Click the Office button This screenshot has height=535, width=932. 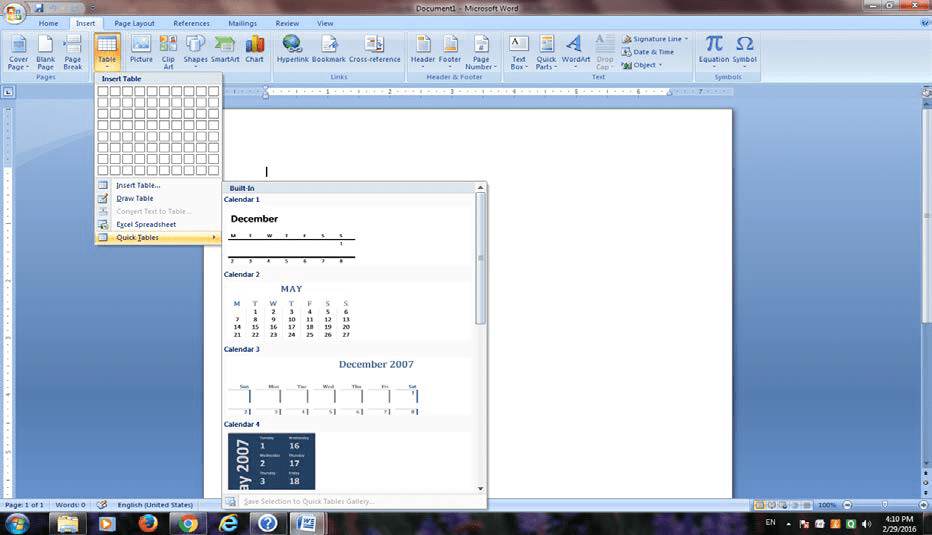[13, 12]
